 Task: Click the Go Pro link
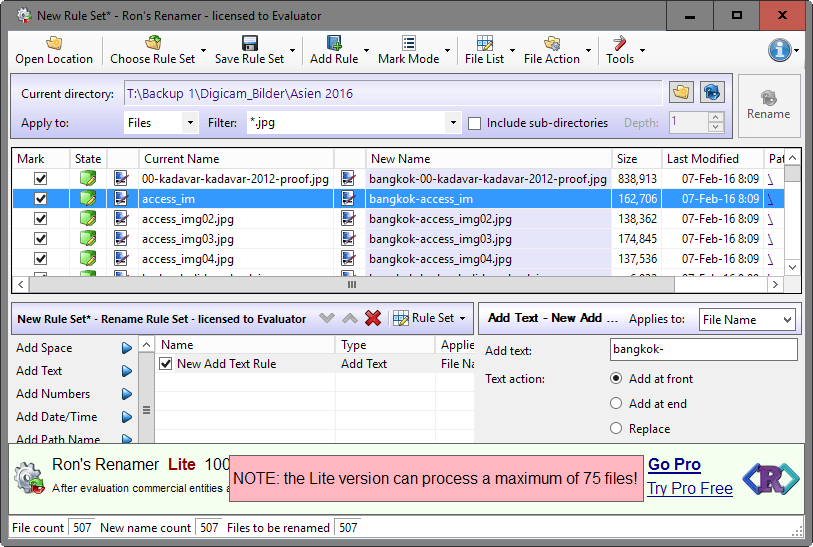tap(674, 464)
